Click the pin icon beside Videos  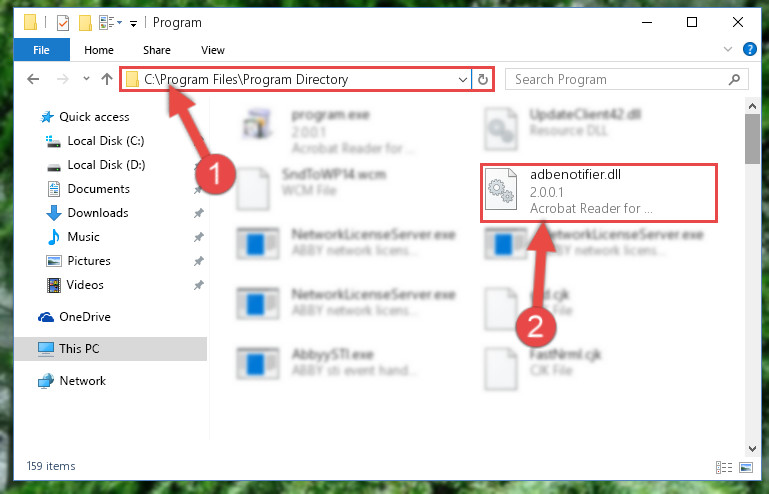(198, 285)
